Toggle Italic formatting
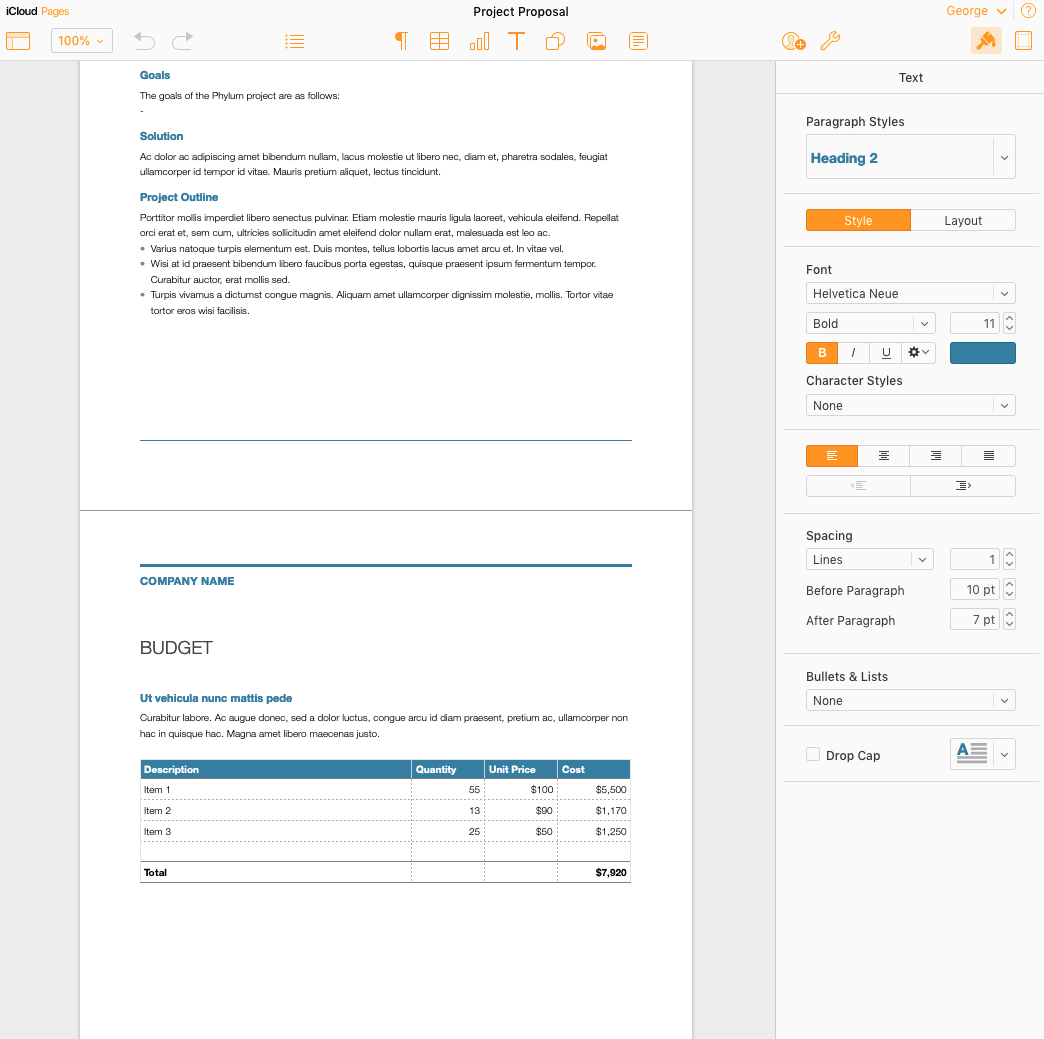 [854, 353]
